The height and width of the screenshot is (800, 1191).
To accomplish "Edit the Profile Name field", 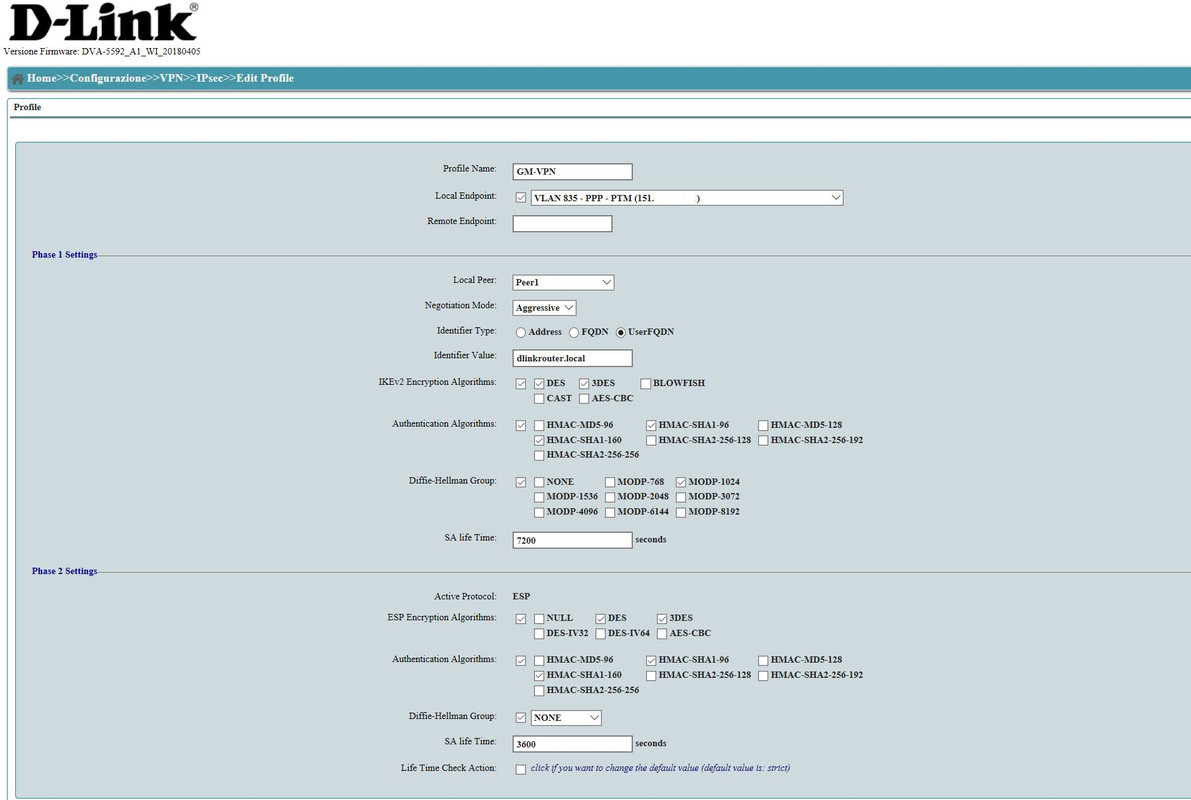I will [572, 172].
